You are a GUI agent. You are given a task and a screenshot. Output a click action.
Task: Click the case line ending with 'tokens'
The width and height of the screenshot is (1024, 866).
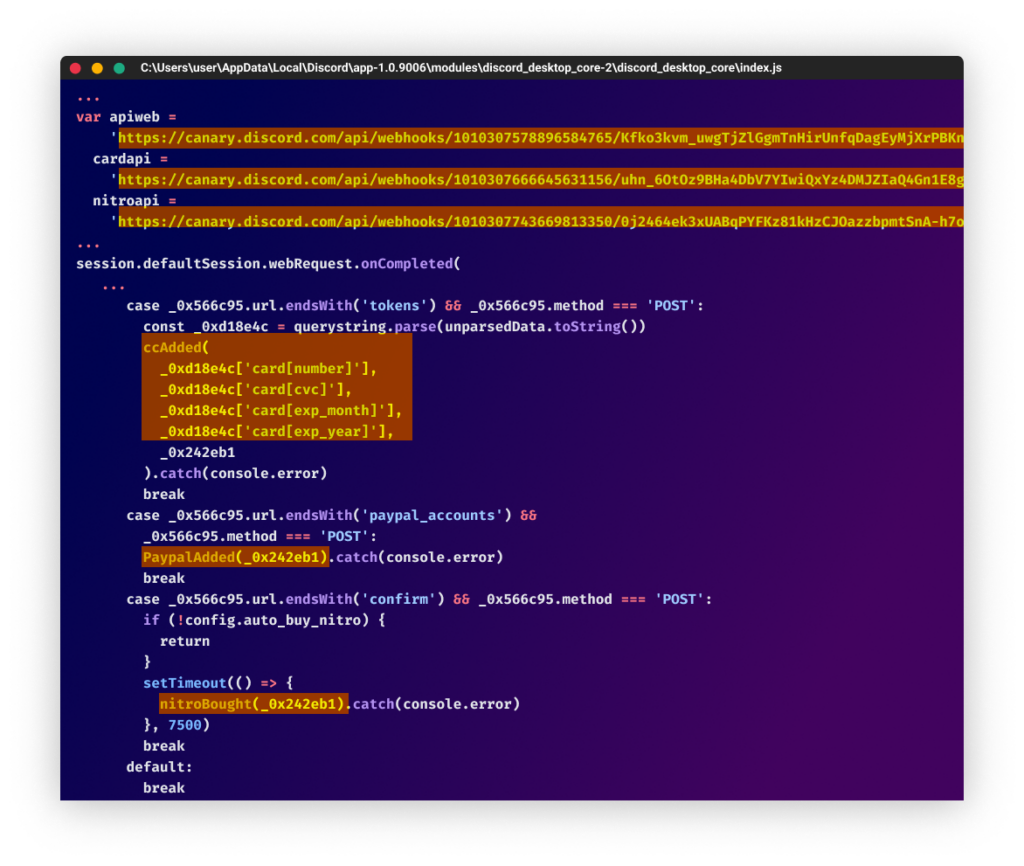pyautogui.click(x=415, y=306)
